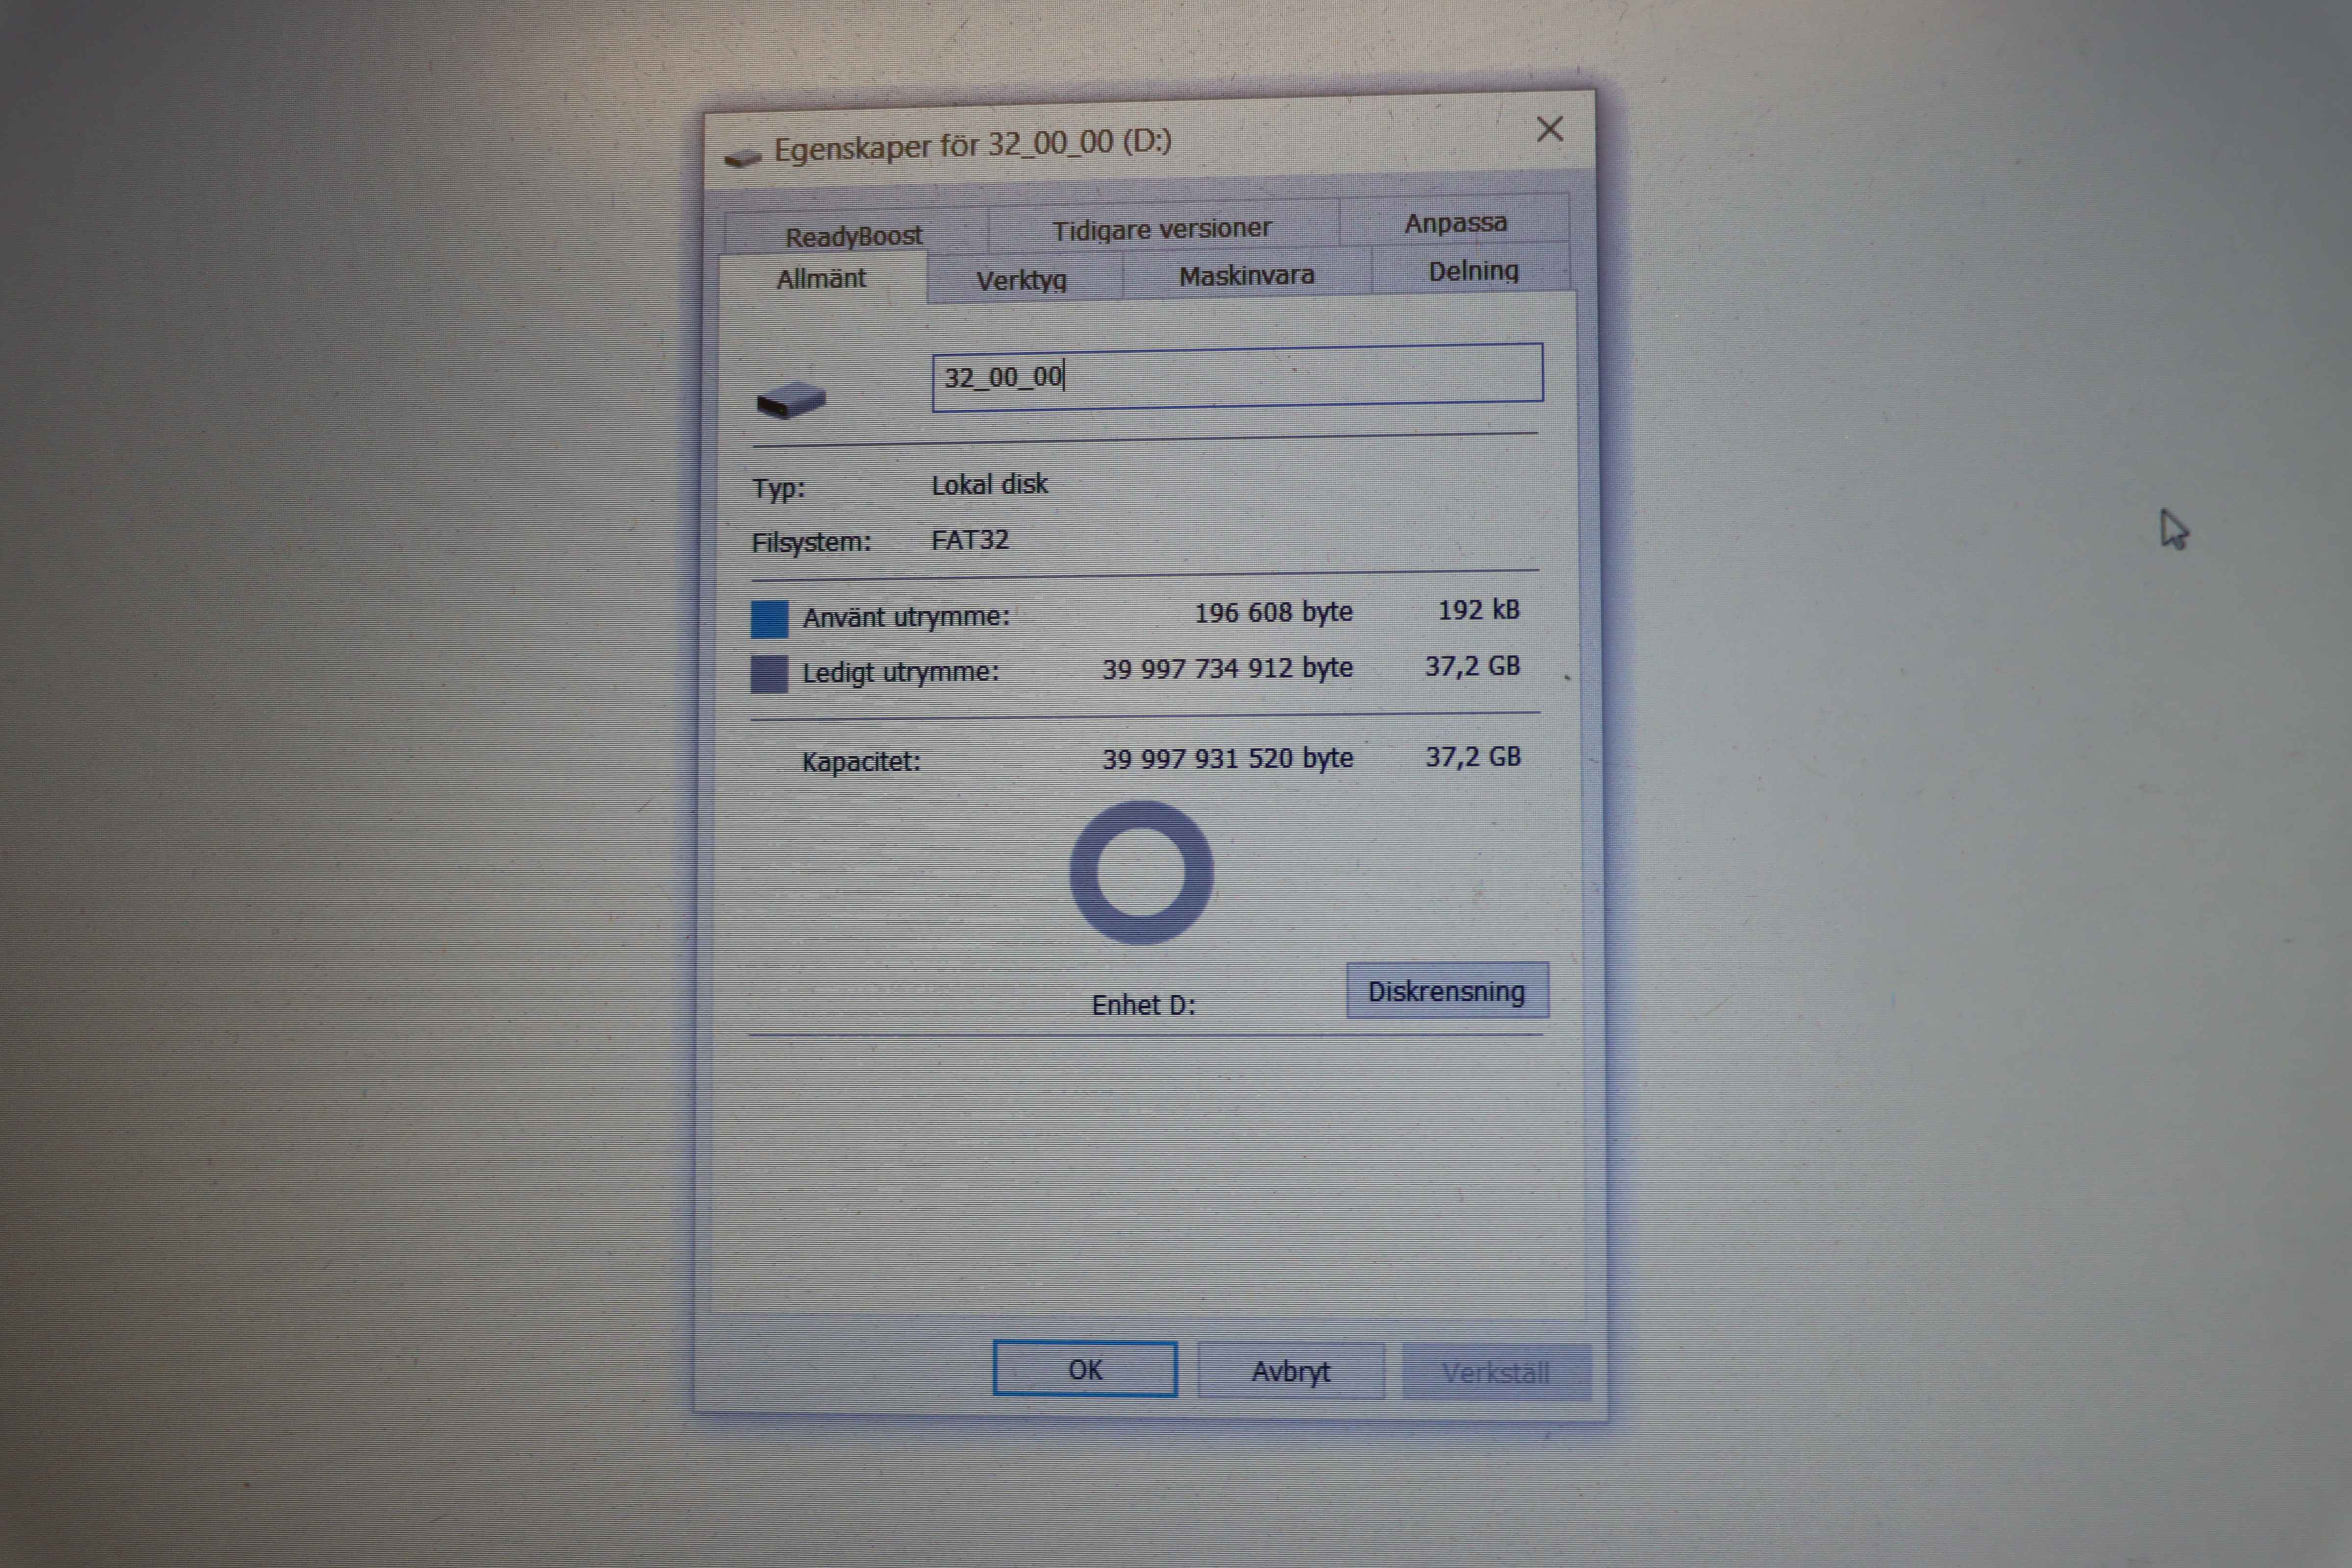Viewport: 2352px width, 1568px height.
Task: Click the donut disk usage chart
Action: point(1141,872)
